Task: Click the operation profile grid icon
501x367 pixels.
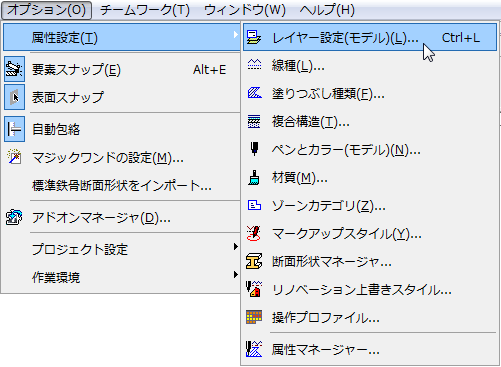Action: [254, 317]
